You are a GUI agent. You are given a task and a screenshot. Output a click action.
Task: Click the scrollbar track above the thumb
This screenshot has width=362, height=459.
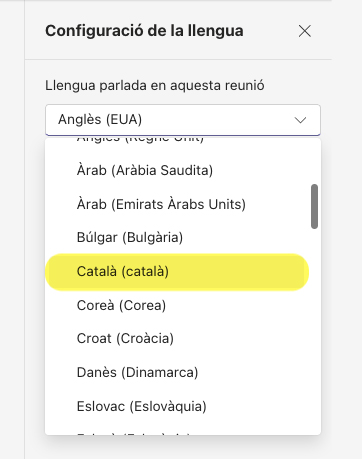[x=314, y=162]
